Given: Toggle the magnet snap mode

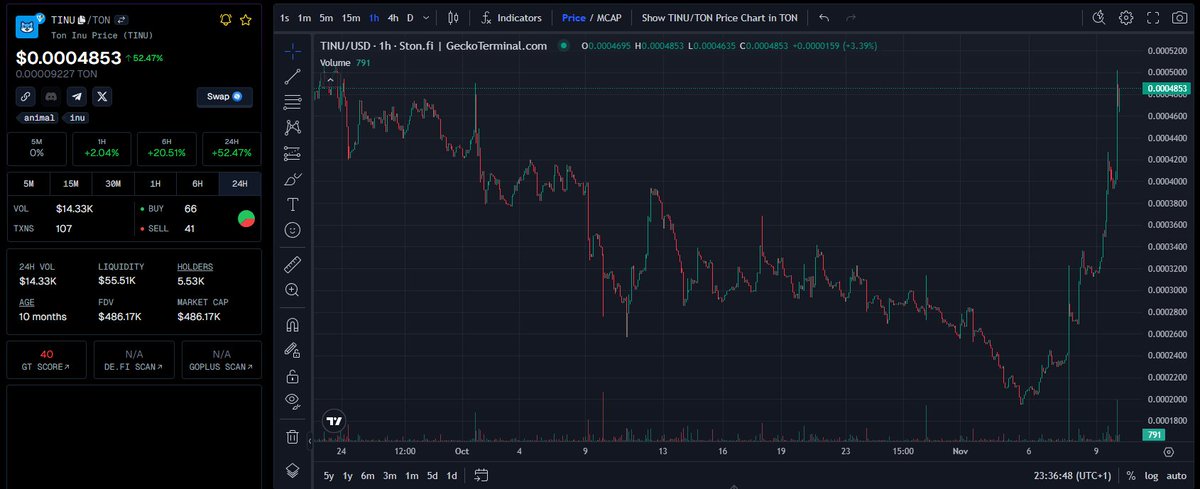Looking at the screenshot, I should 293,325.
